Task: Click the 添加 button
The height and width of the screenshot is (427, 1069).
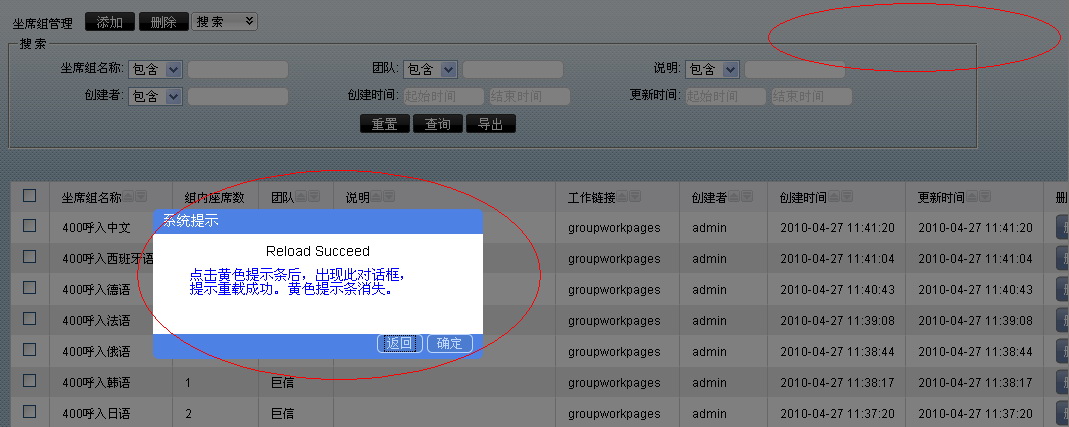Action: pyautogui.click(x=109, y=21)
